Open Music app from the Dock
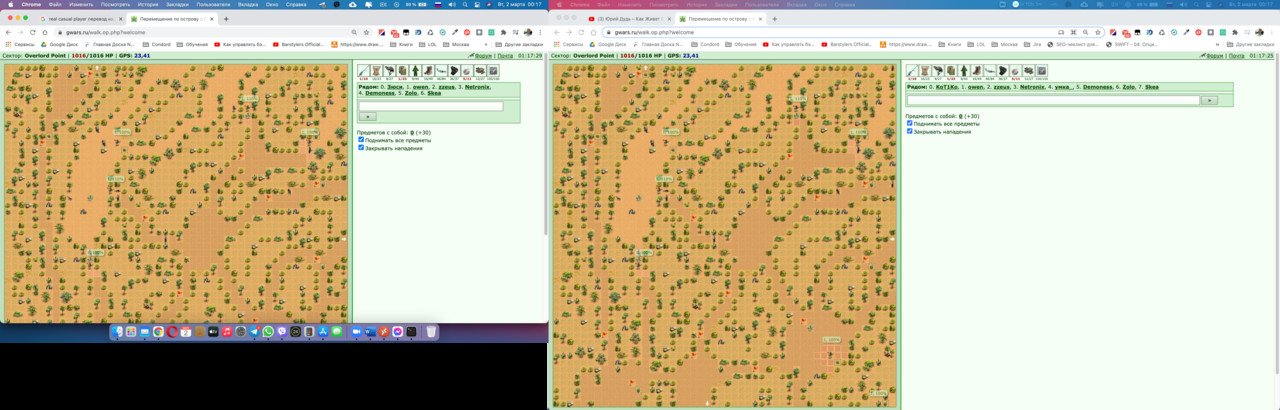Image resolution: width=1280 pixels, height=410 pixels. tap(227, 331)
